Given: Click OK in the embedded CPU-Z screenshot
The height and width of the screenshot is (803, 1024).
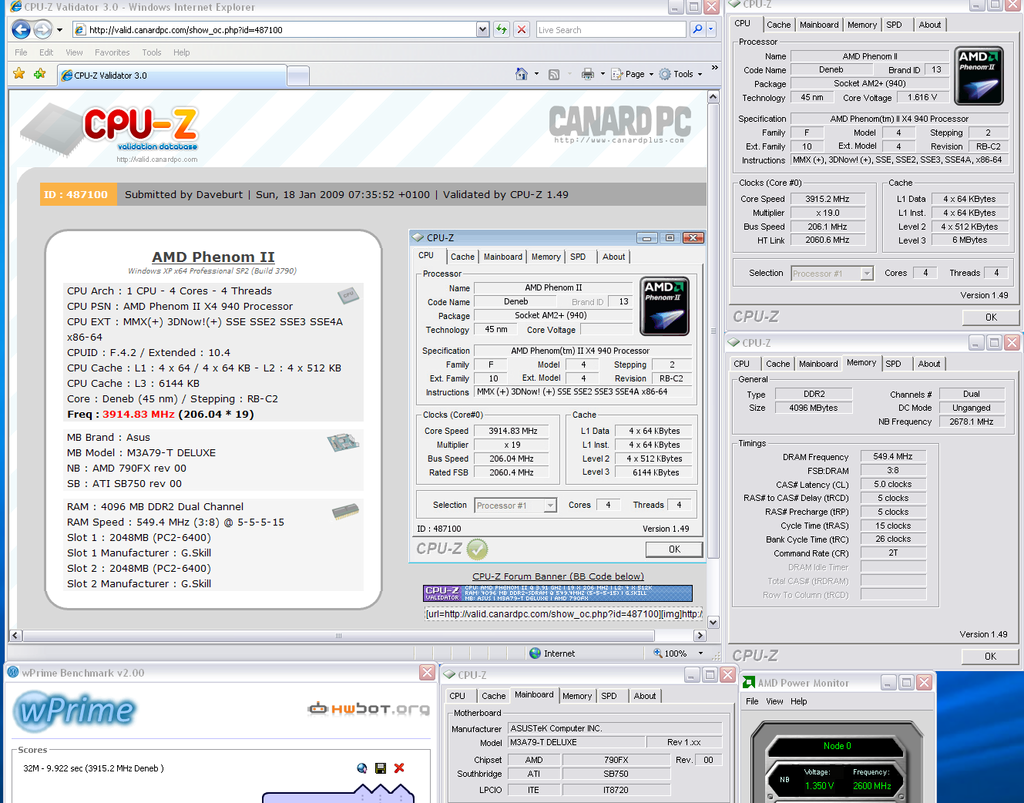Looking at the screenshot, I should (674, 549).
